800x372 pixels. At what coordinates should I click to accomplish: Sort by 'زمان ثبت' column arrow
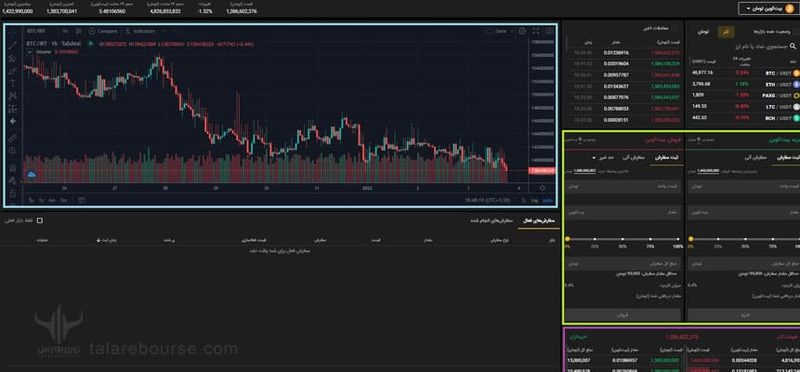(x=98, y=239)
